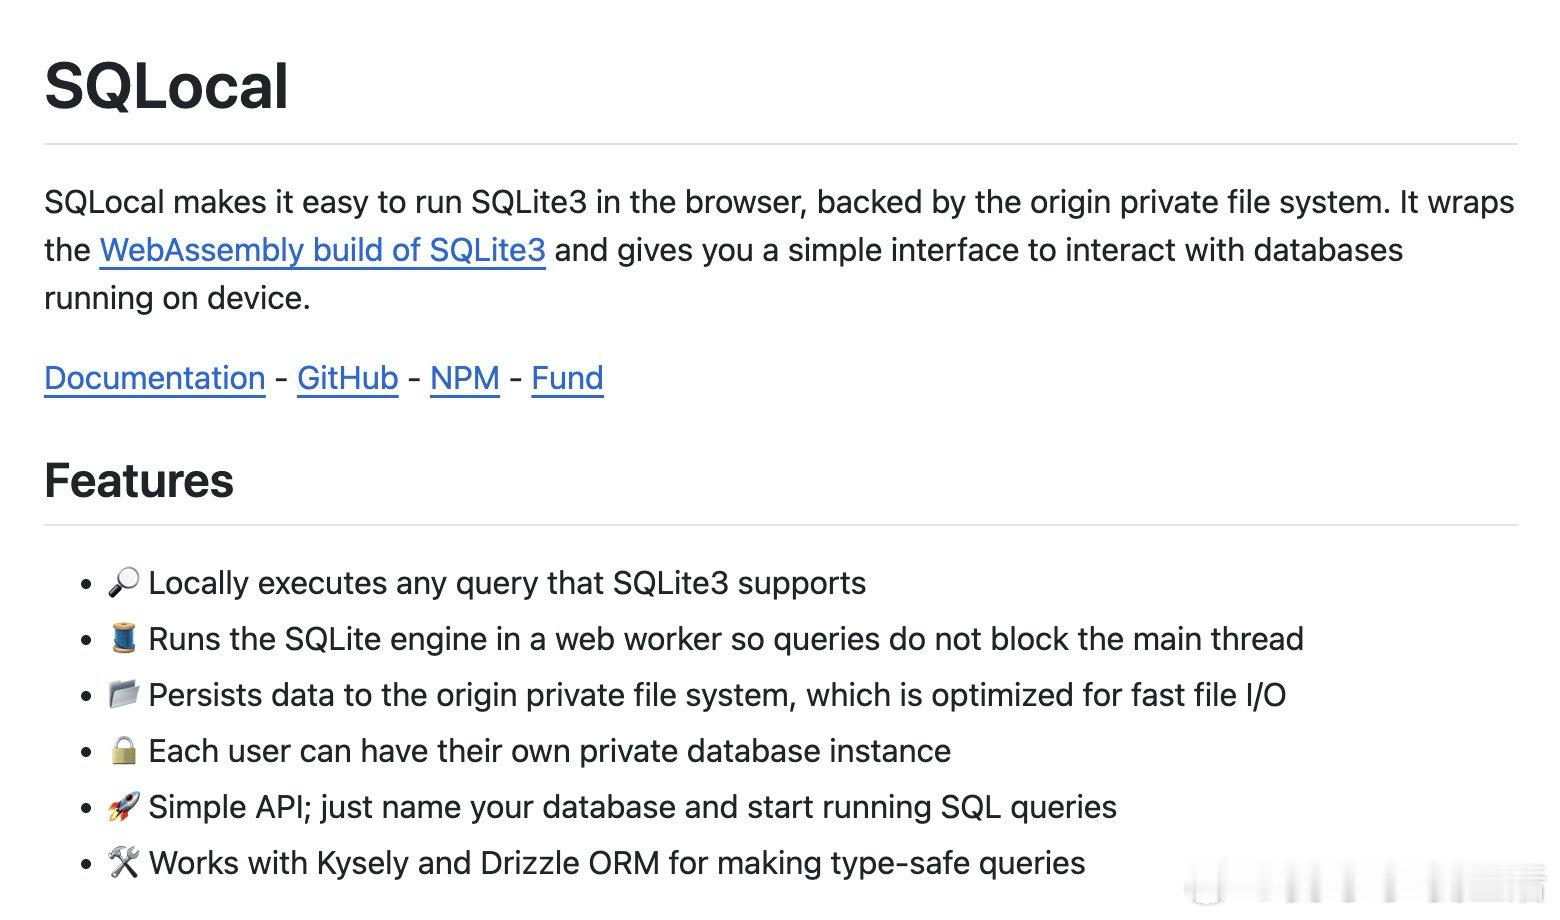
Task: Click the Fund link
Action: pos(567,378)
